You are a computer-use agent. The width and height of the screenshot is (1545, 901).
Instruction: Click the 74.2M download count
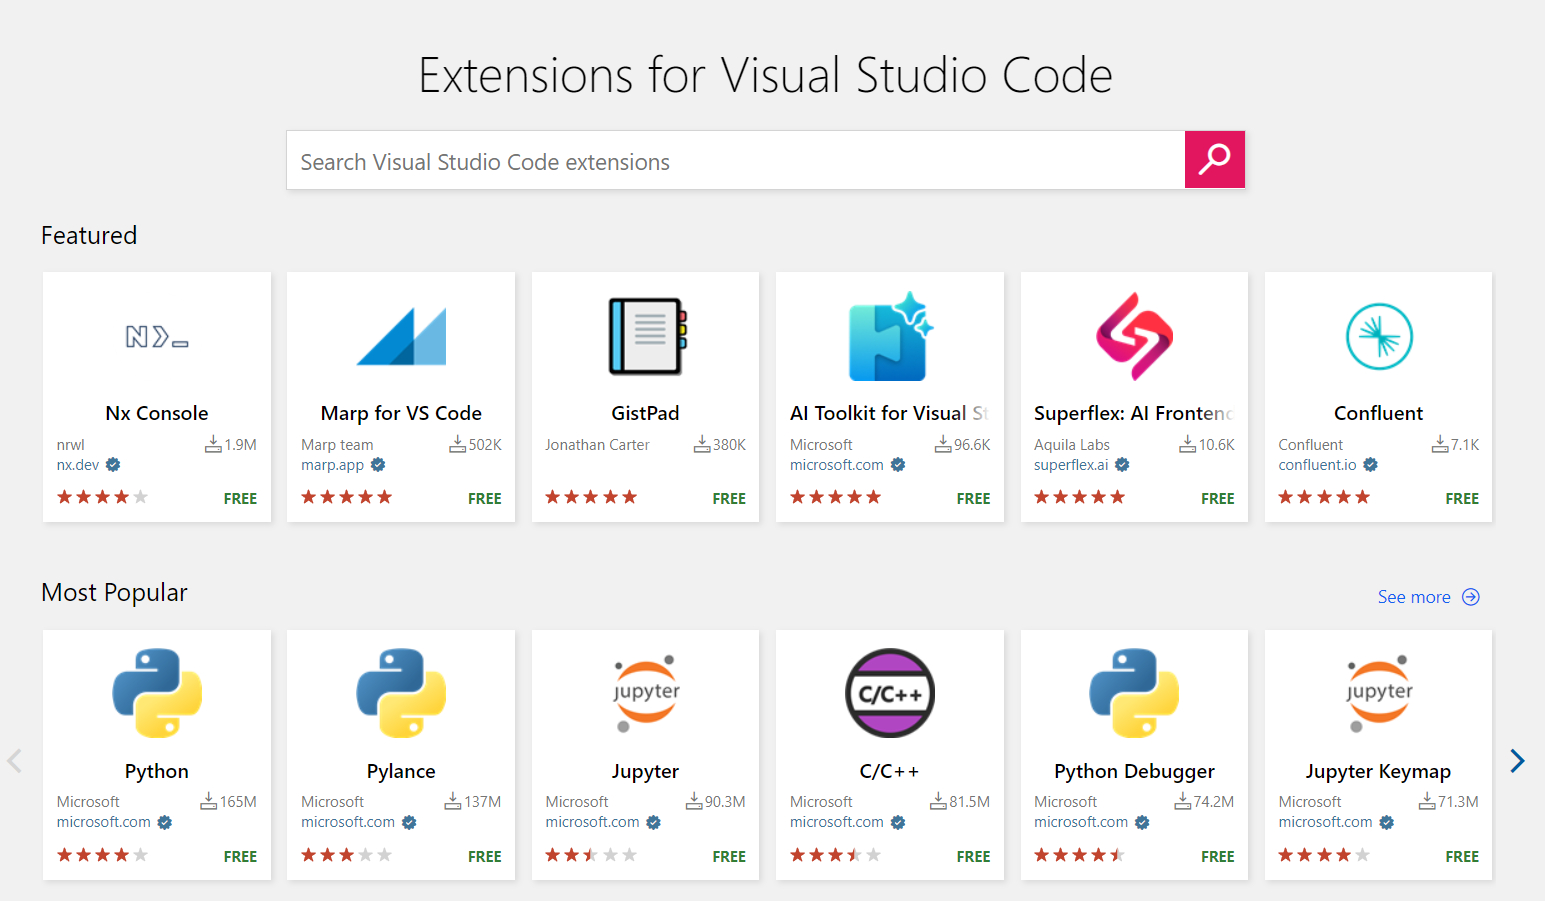(1214, 802)
